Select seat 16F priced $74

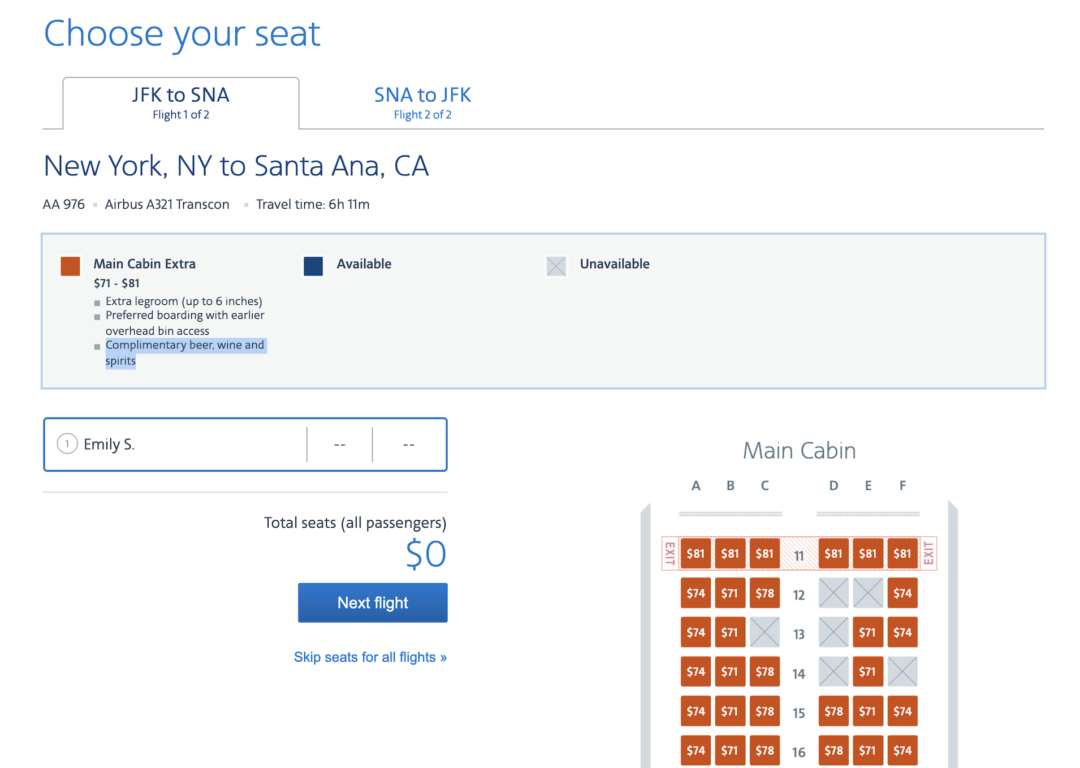tap(902, 750)
